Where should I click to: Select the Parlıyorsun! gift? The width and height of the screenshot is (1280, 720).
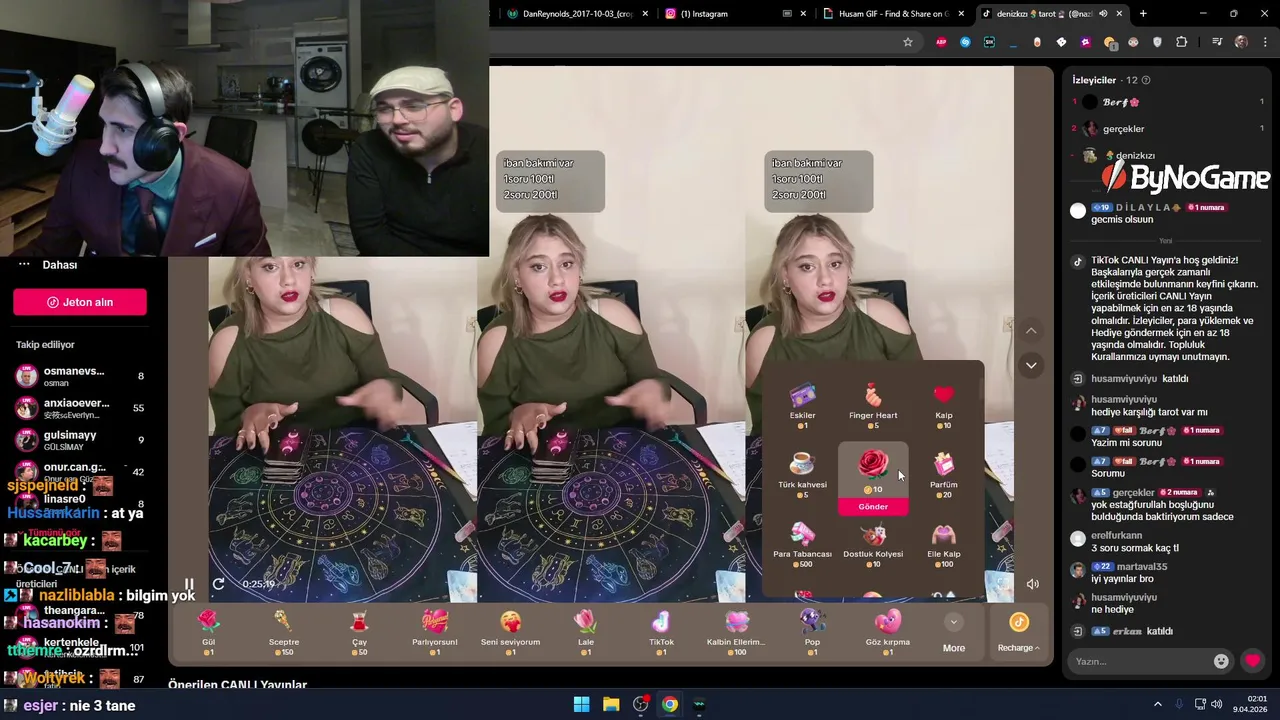point(435,632)
